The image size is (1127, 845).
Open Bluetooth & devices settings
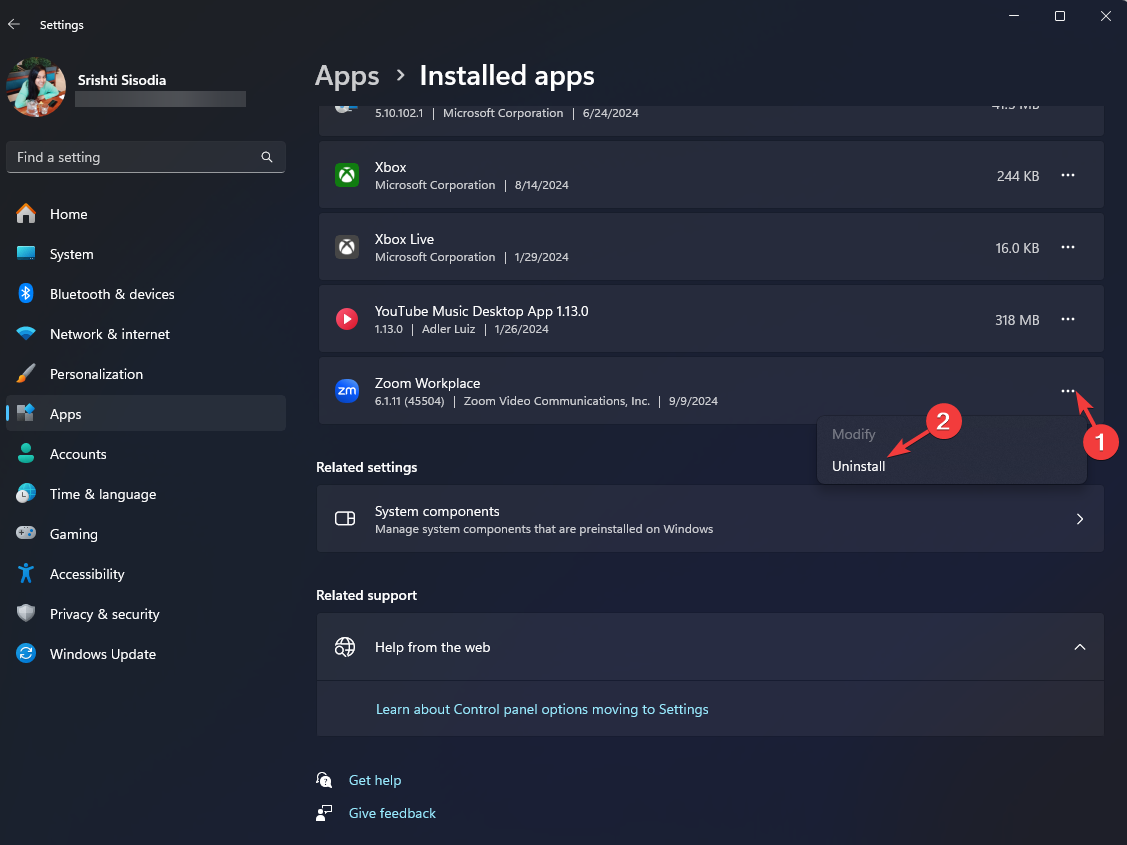112,294
